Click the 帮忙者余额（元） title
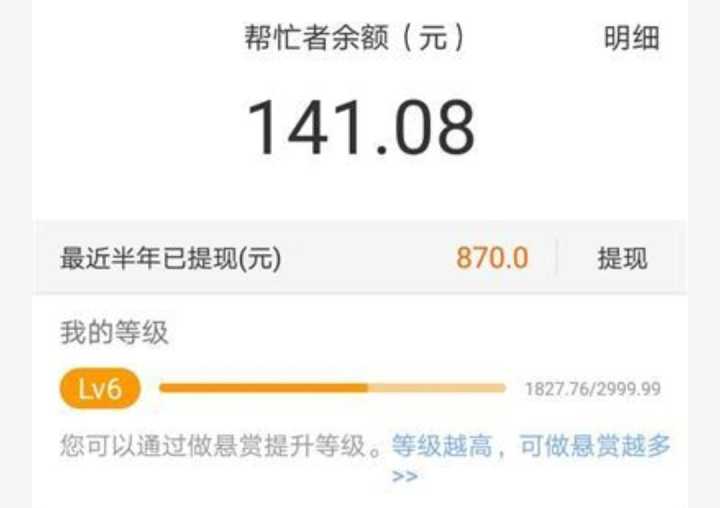Image resolution: width=720 pixels, height=508 pixels. [x=354, y=37]
